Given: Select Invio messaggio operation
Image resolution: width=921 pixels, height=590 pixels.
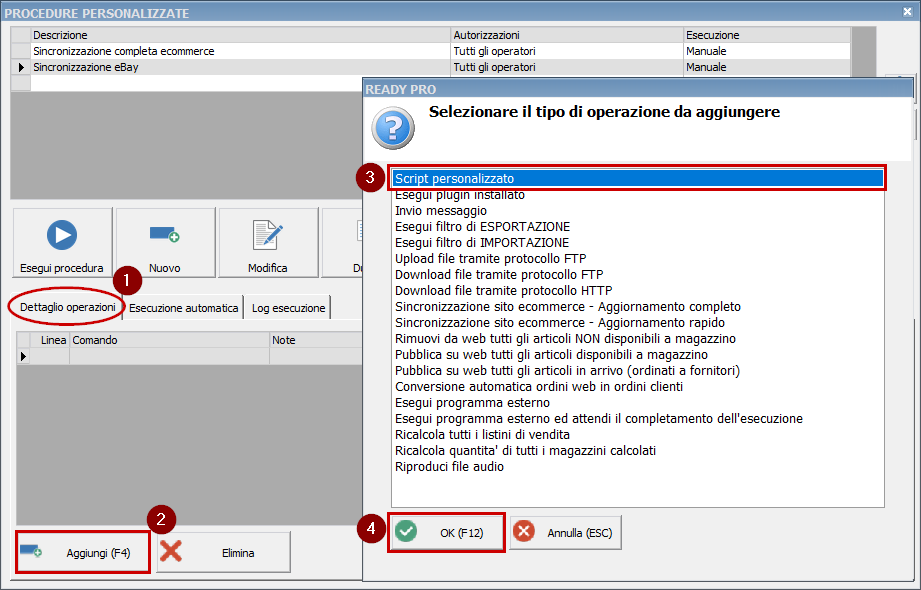Looking at the screenshot, I should tap(441, 211).
